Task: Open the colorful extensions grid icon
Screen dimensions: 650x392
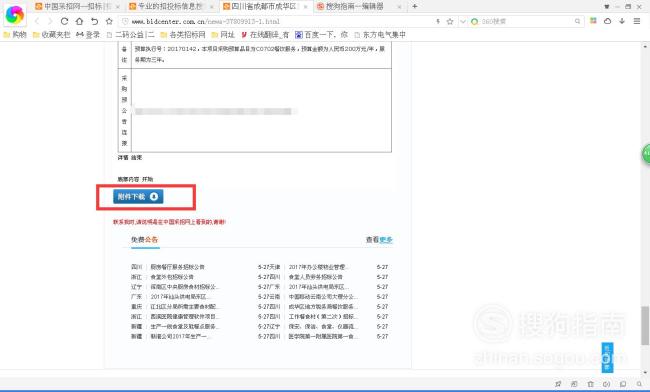Action: click(594, 21)
